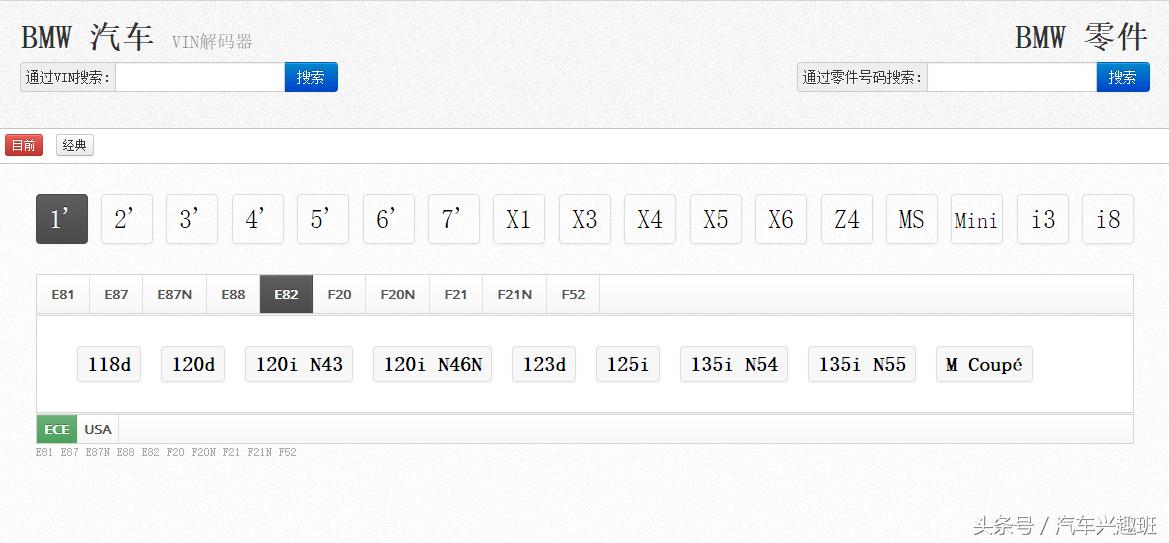This screenshot has width=1169, height=543.
Task: Click the VIN search input field
Action: [x=200, y=77]
